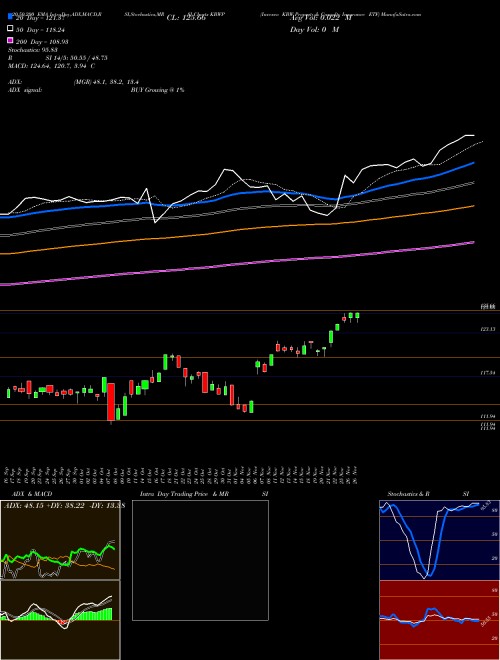Screen dimensions: 500x660
Task: Click the 'ADX: 48.15 +DY: 38.22' readout
Action: coord(45,506)
